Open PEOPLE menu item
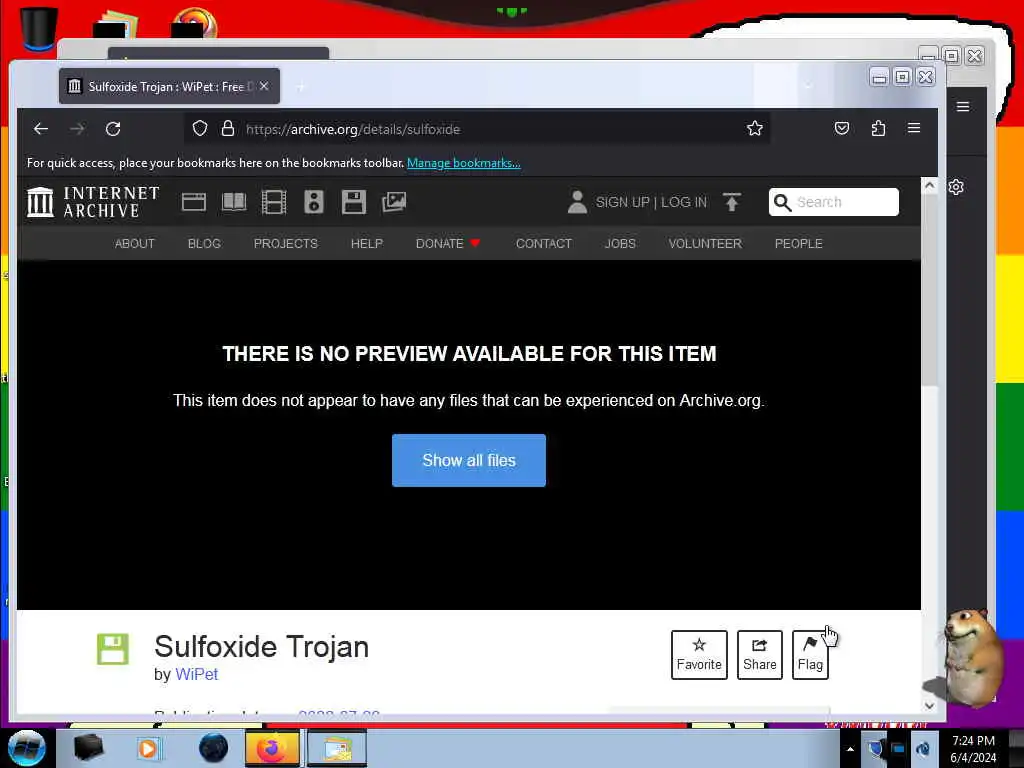Screen dimensions: 1024x768 [x=798, y=244]
